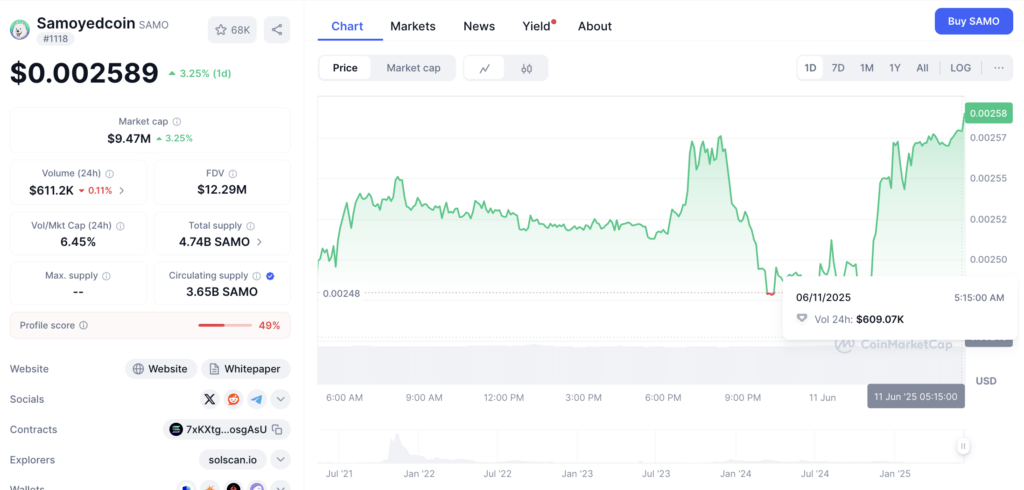Add SAMO to watchlist via star button

pyautogui.click(x=232, y=30)
